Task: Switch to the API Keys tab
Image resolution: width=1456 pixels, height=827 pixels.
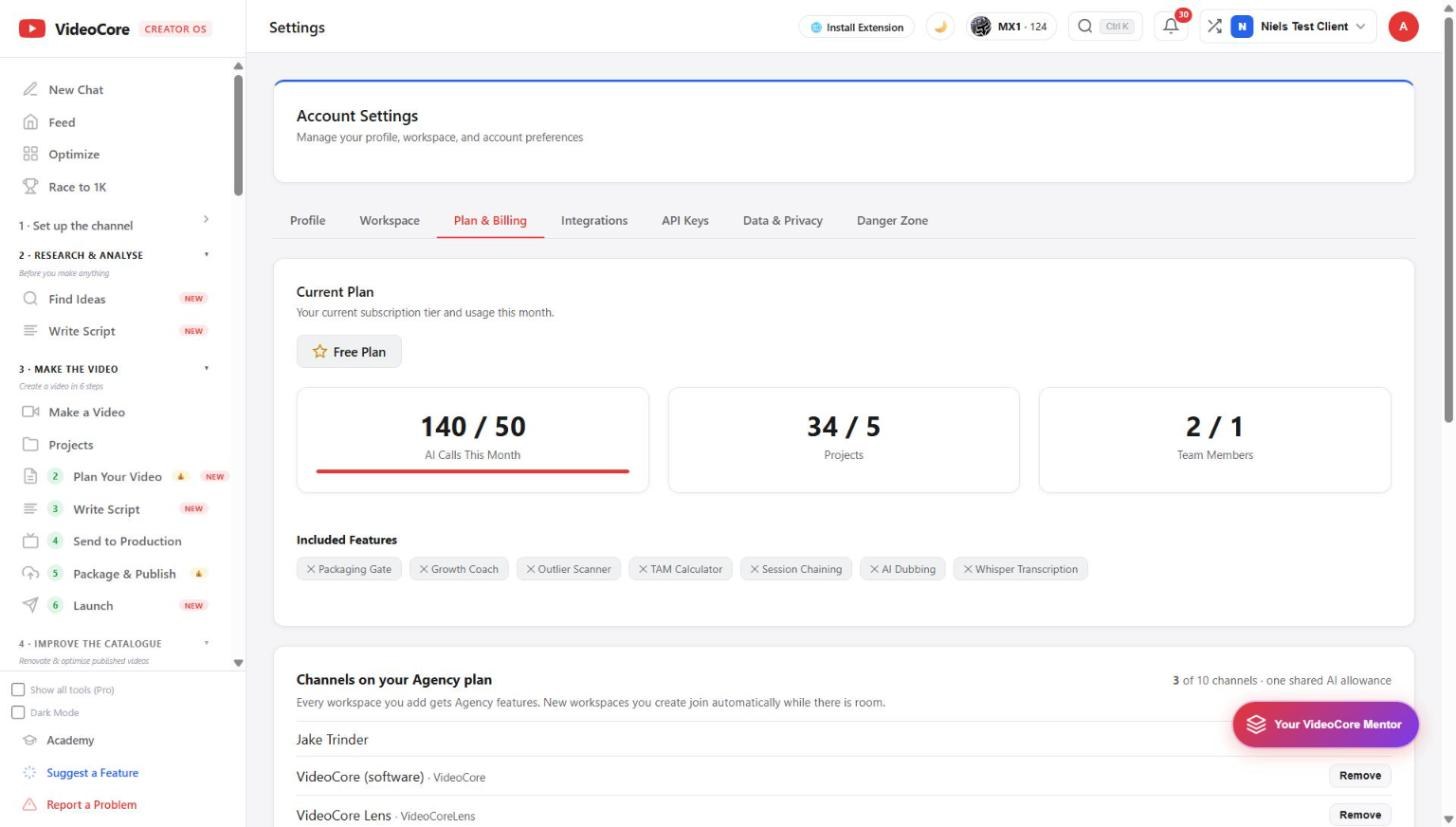Action: pos(685,220)
